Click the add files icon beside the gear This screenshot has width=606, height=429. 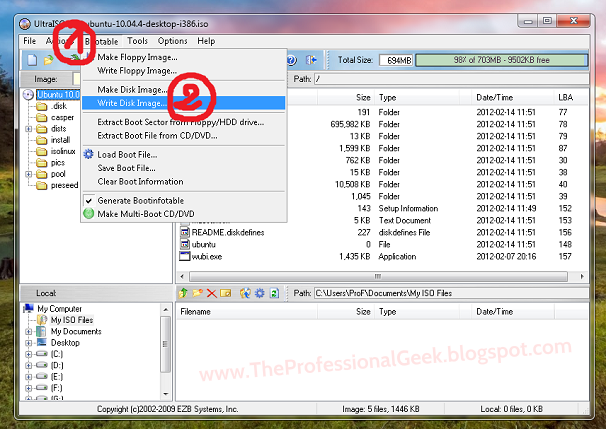[x=245, y=293]
